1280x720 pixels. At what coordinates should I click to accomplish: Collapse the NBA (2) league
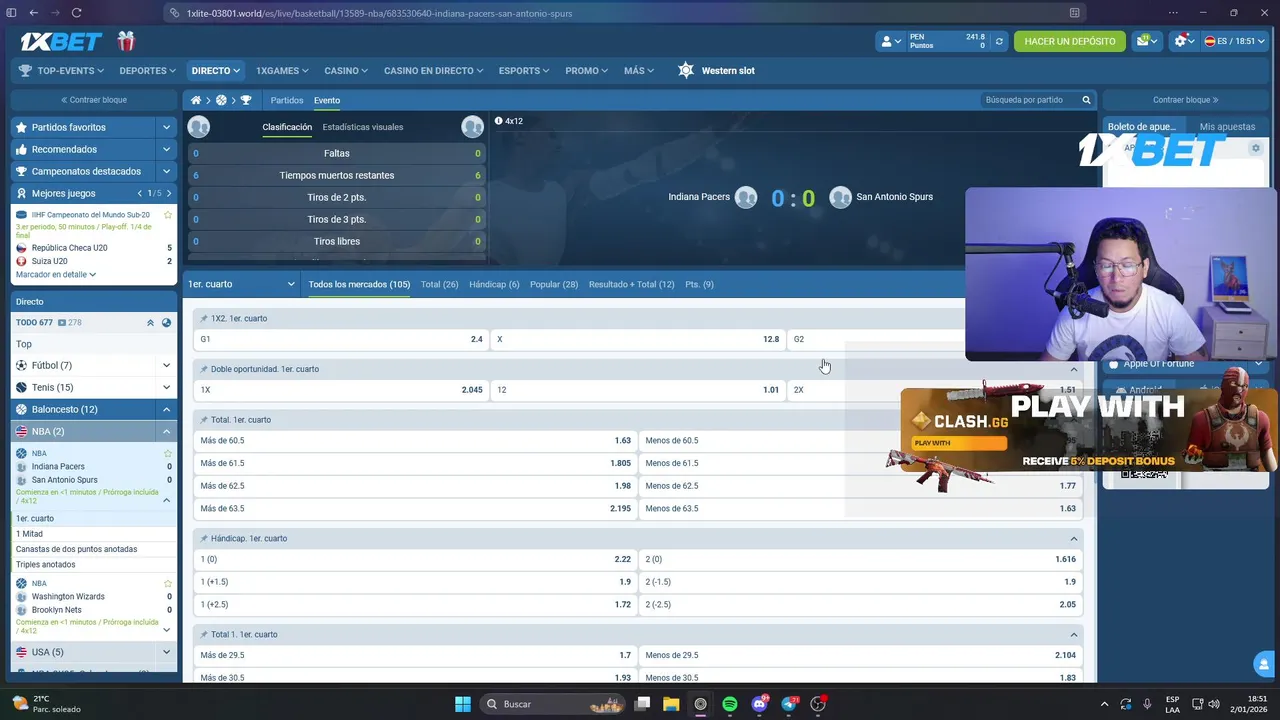[166, 431]
